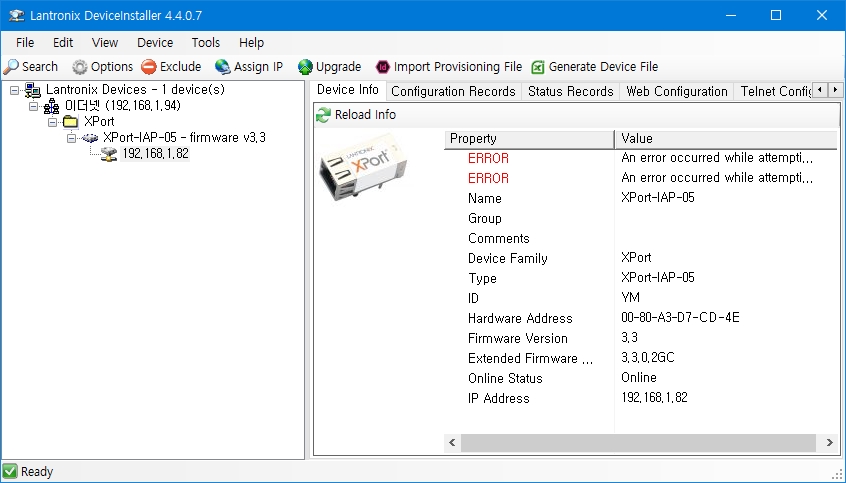This screenshot has width=846, height=483.
Task: Select the 192.168.1.82 tree item text
Action: click(155, 154)
